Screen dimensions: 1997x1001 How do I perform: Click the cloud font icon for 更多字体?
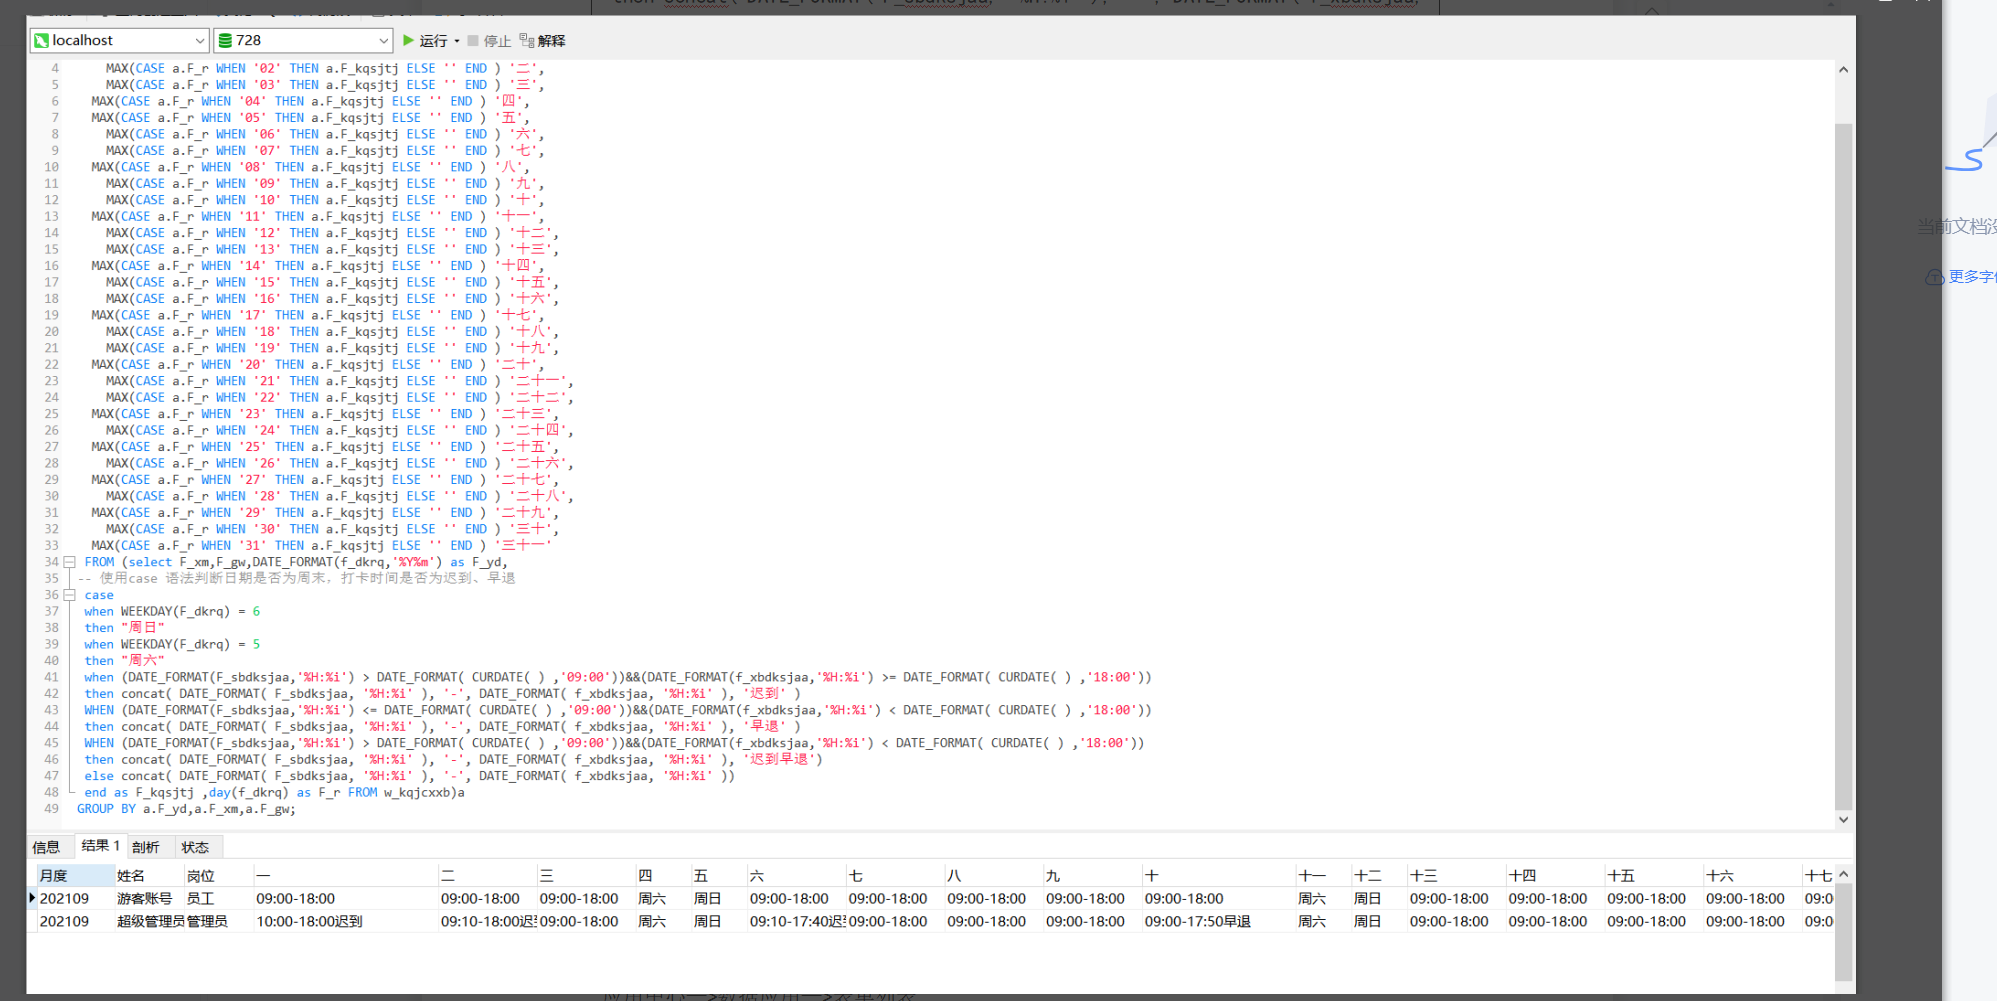[x=1934, y=277]
